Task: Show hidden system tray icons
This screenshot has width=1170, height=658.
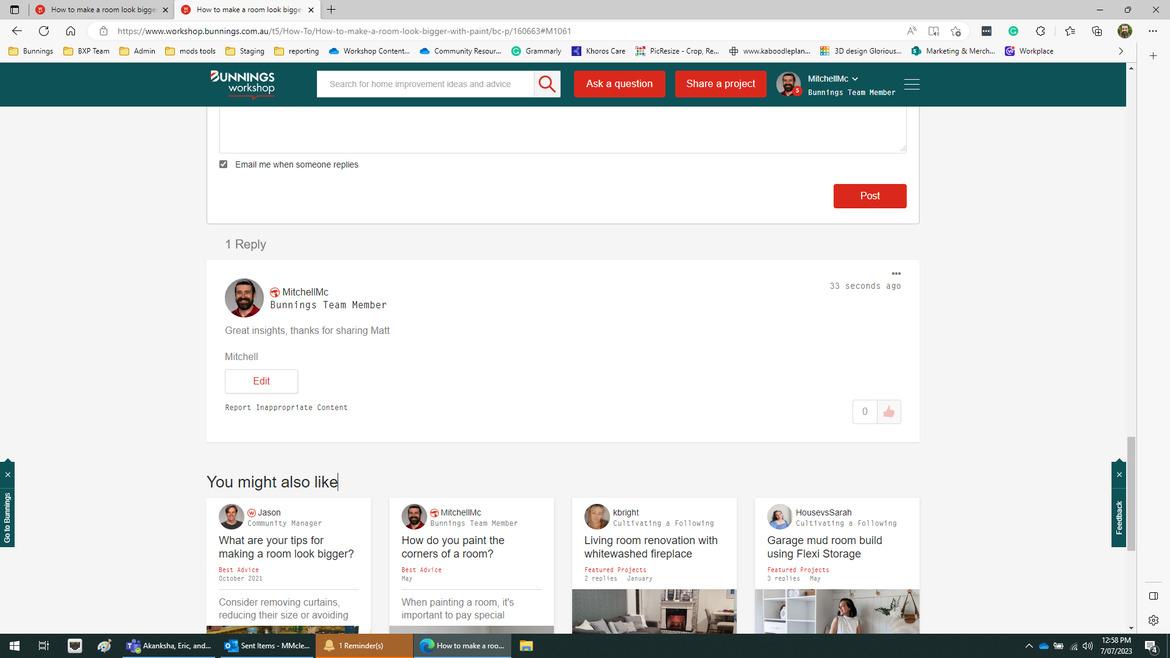Action: (x=1028, y=646)
